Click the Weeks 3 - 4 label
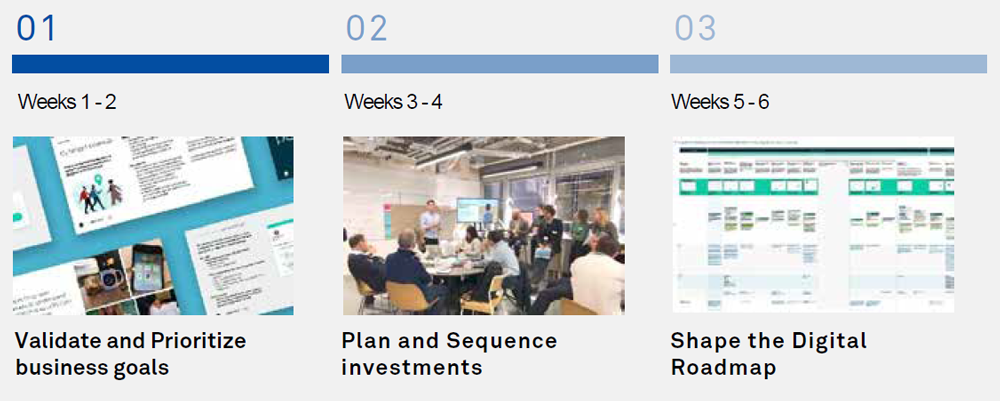The width and height of the screenshot is (1000, 401). (393, 102)
